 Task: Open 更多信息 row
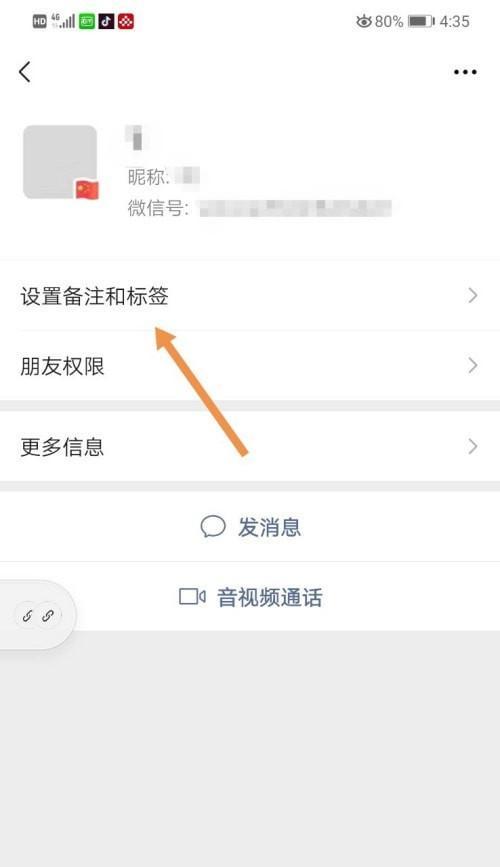(x=250, y=447)
